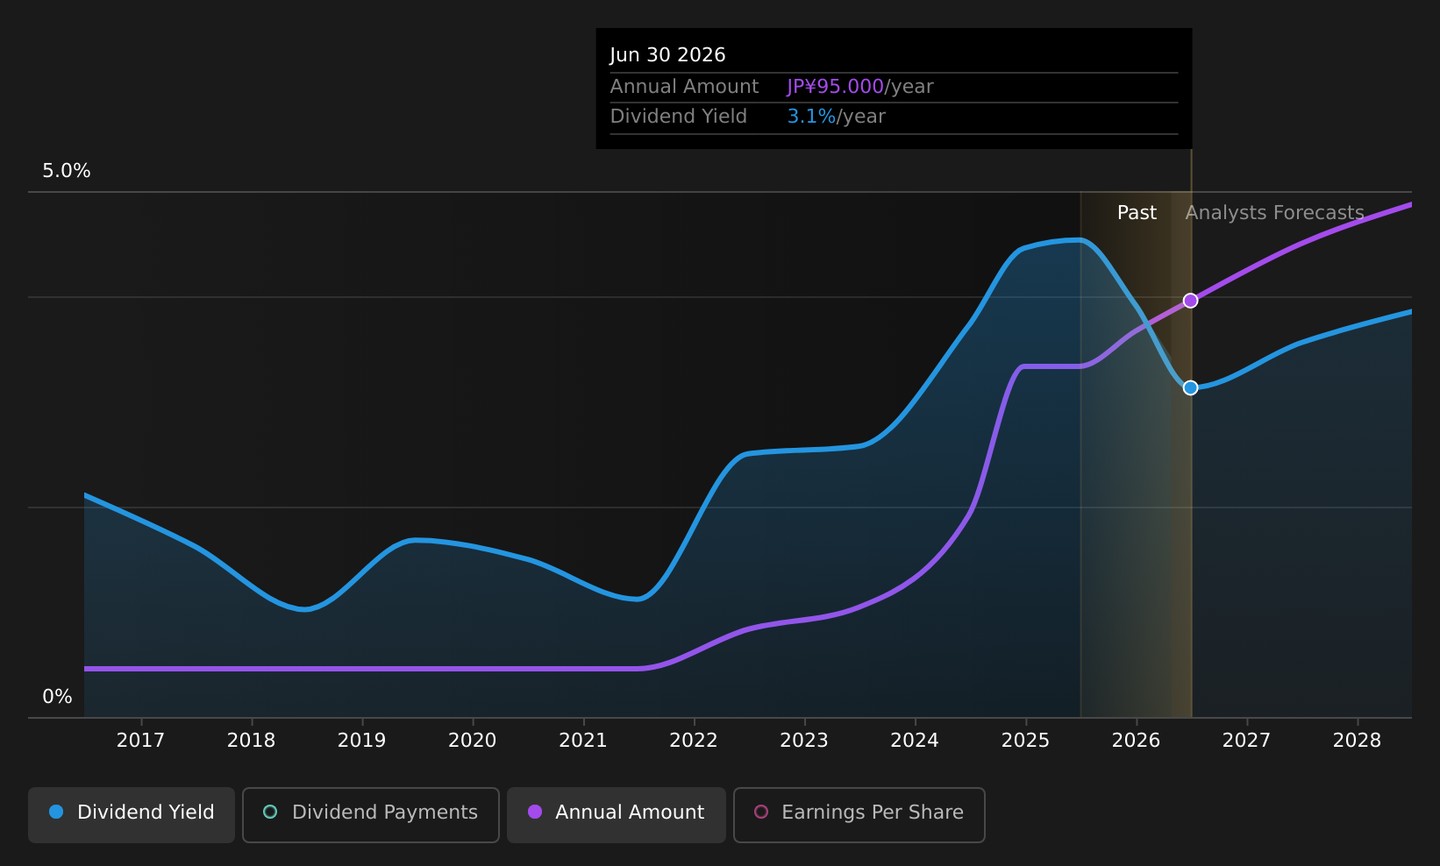Click the Dividend Yield tooltip row label

point(679,117)
